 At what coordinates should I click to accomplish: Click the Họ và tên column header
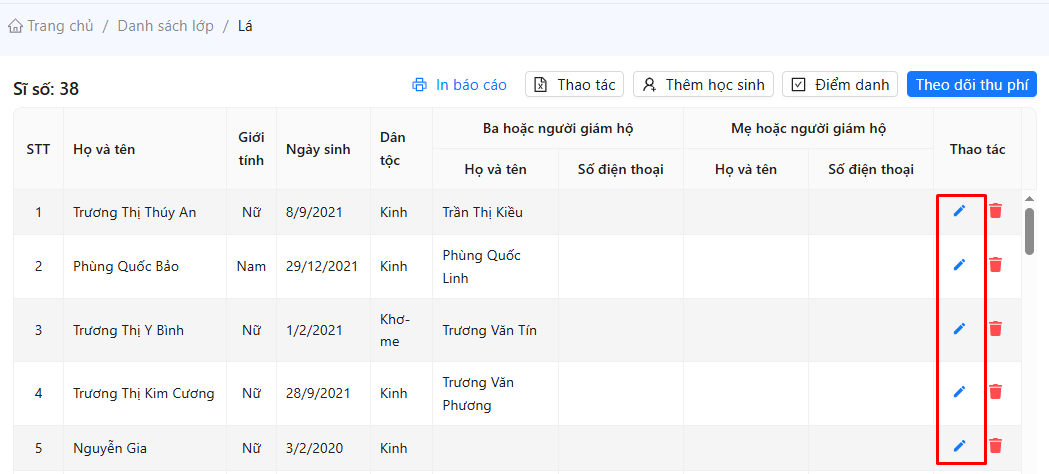pyautogui.click(x=104, y=149)
